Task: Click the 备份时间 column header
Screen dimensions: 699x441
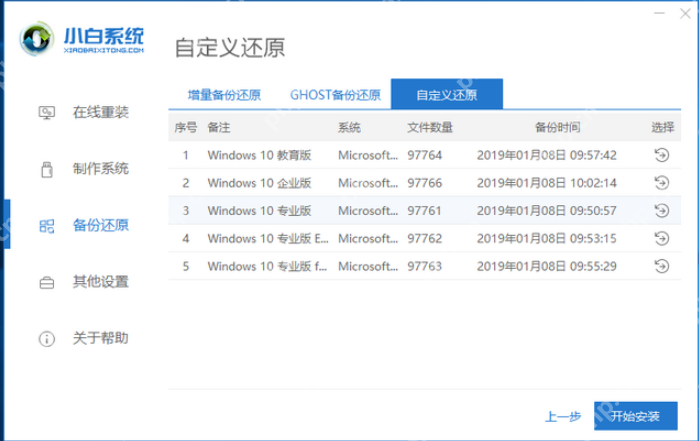Action: tap(557, 128)
